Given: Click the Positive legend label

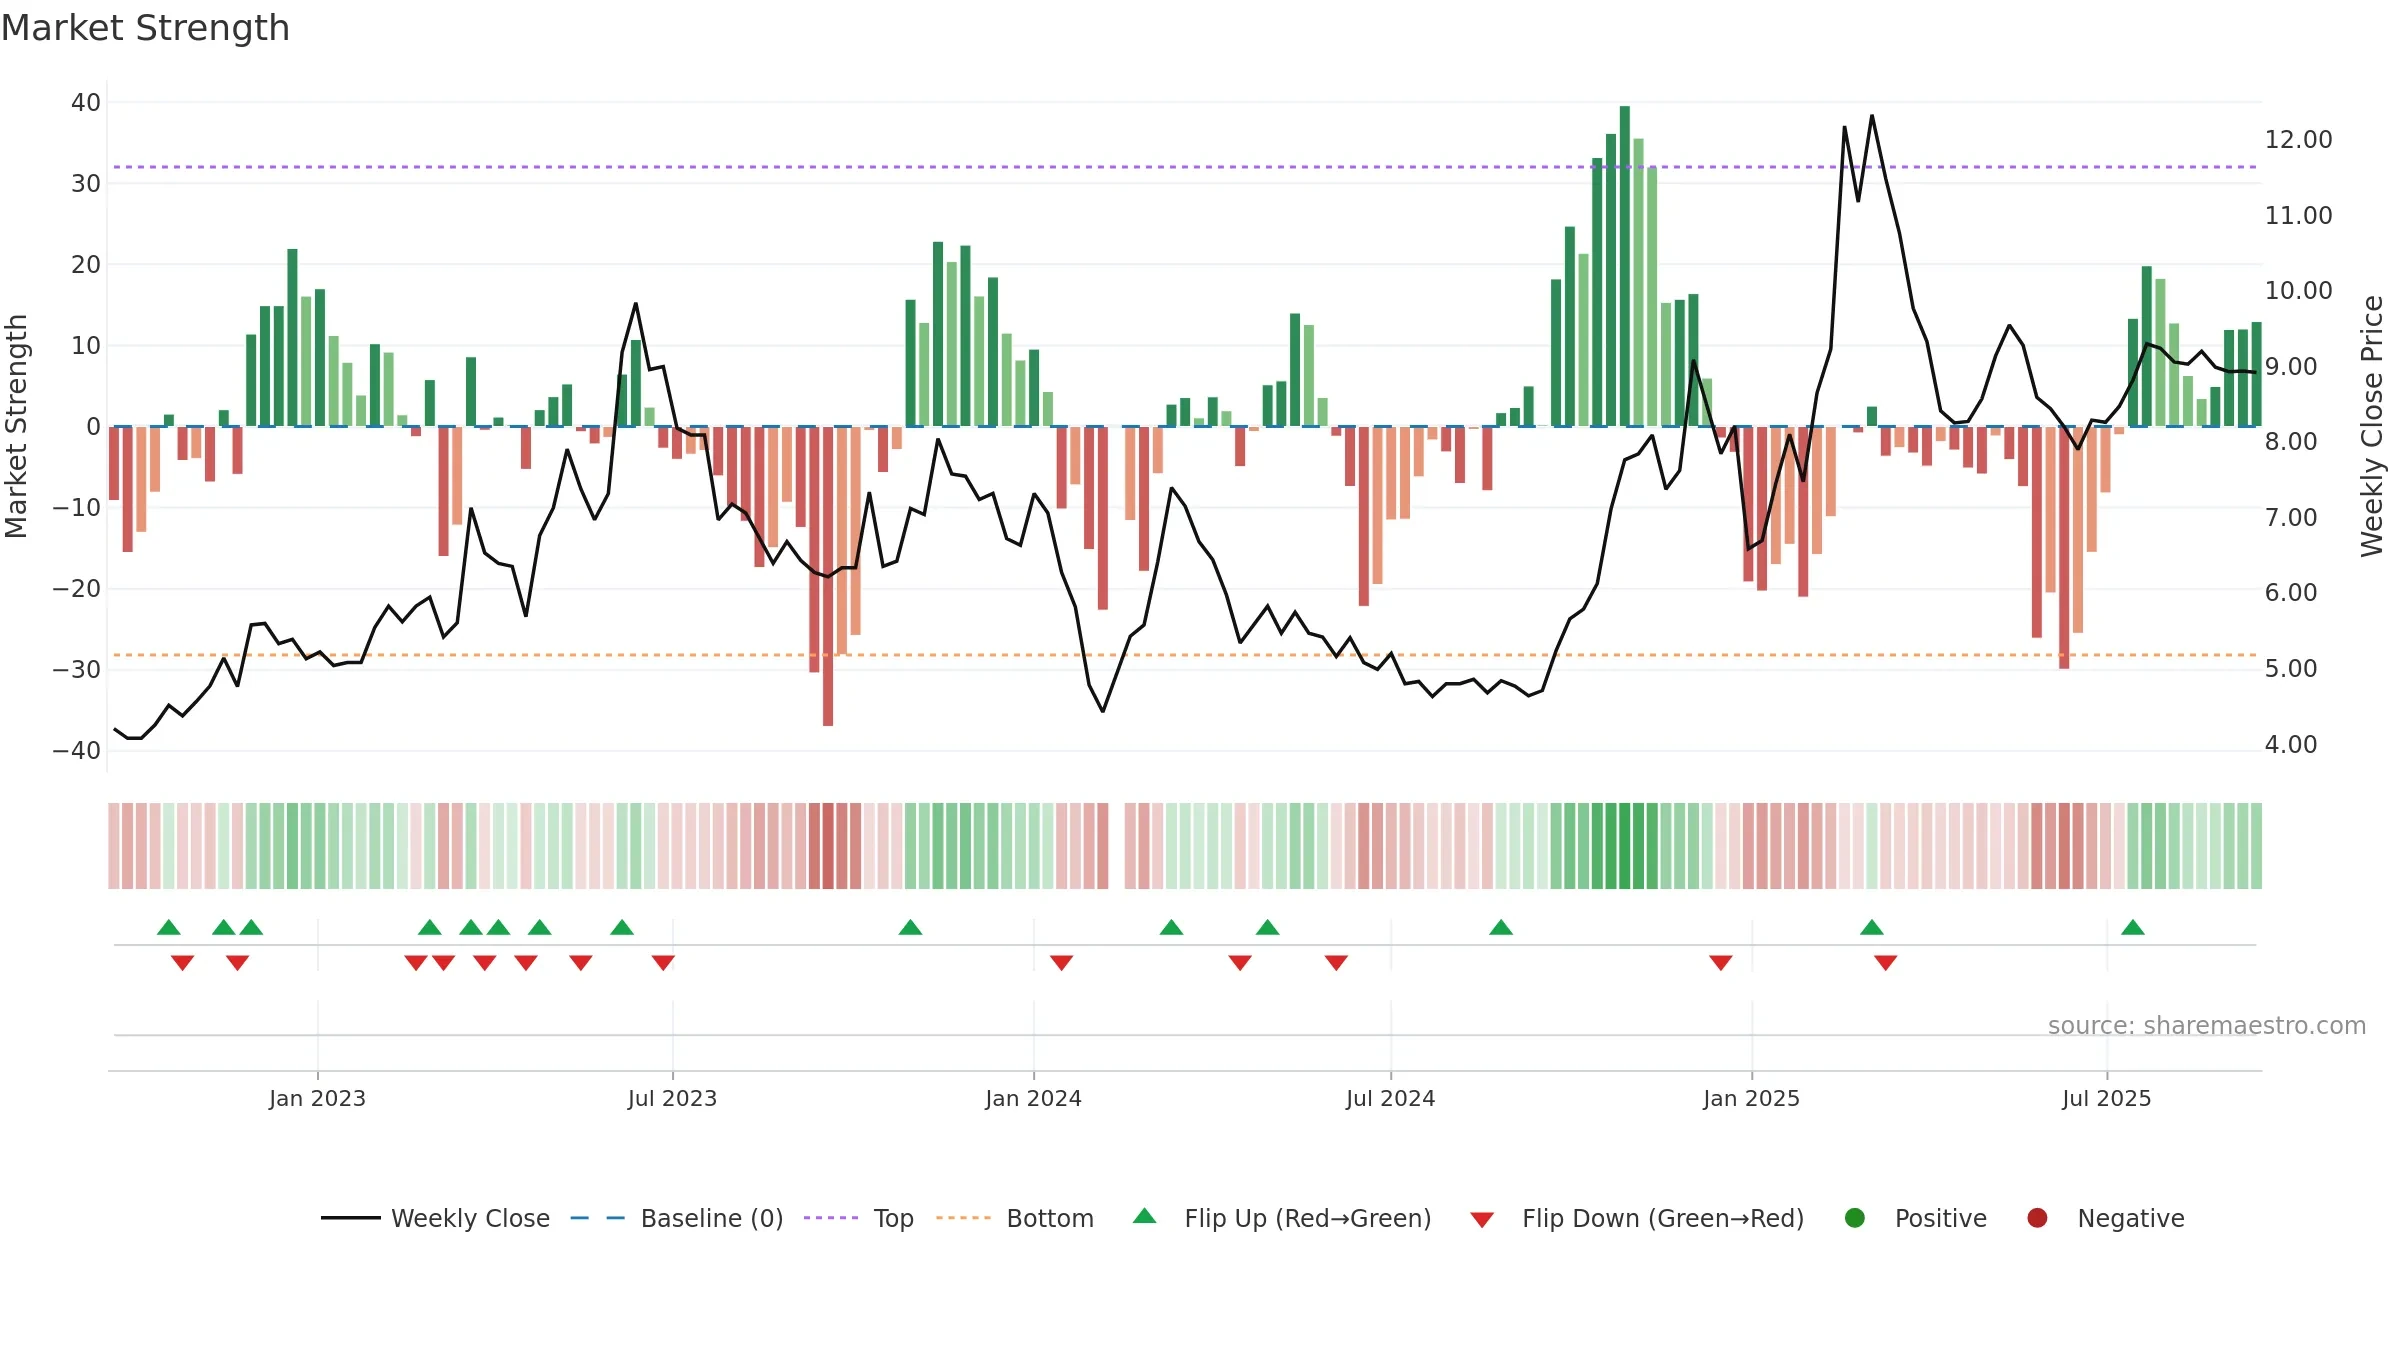Looking at the screenshot, I should [1940, 1218].
